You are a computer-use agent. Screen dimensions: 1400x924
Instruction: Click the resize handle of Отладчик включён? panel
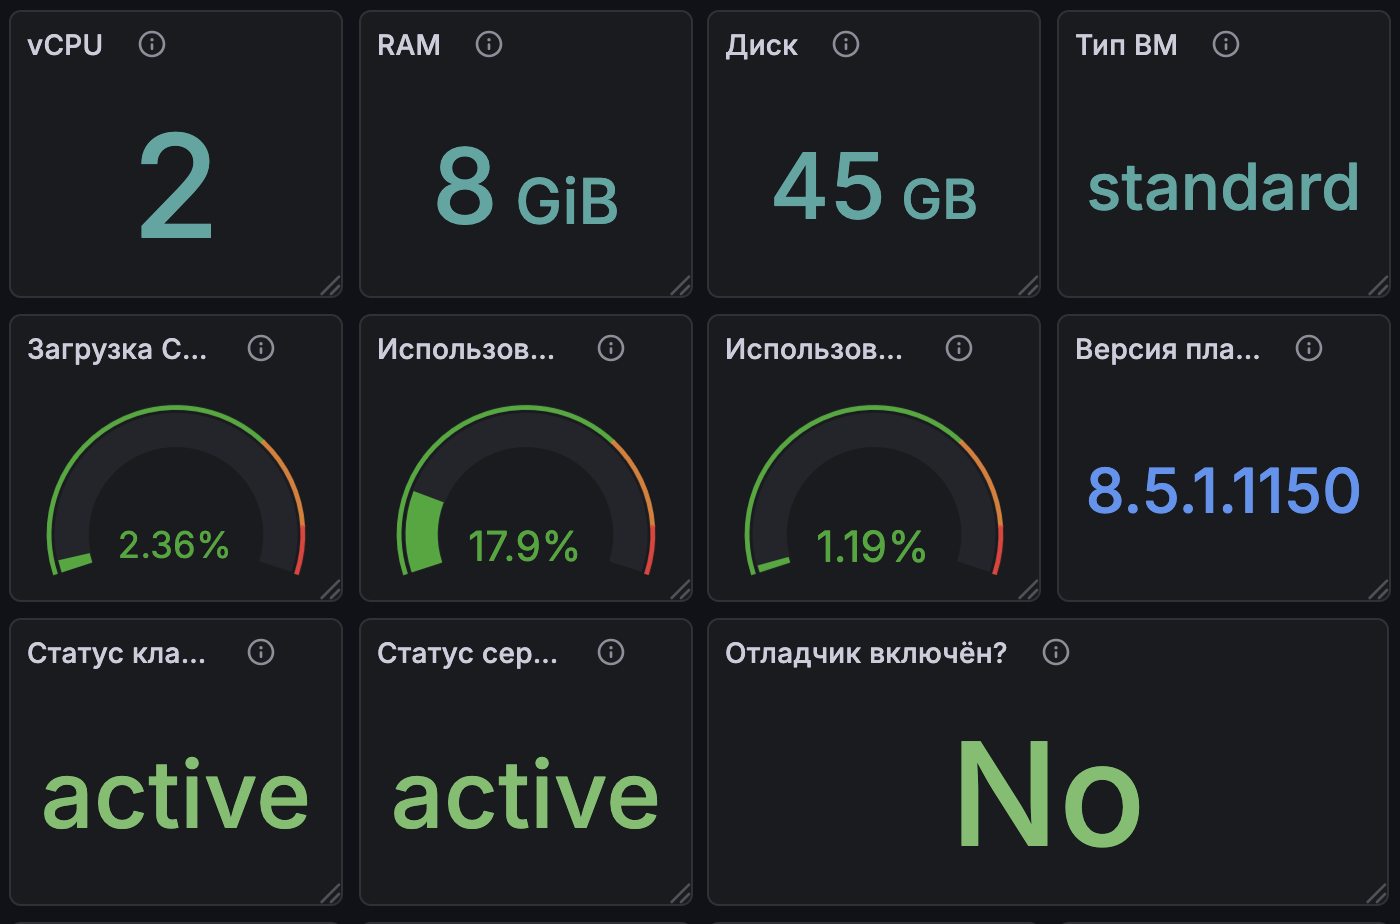pos(1378,894)
